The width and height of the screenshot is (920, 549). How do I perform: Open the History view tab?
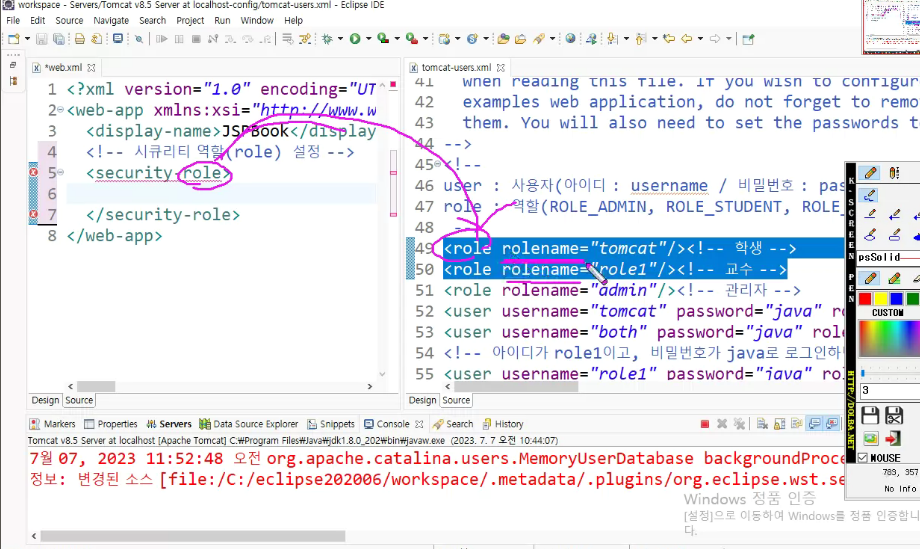[x=503, y=424]
